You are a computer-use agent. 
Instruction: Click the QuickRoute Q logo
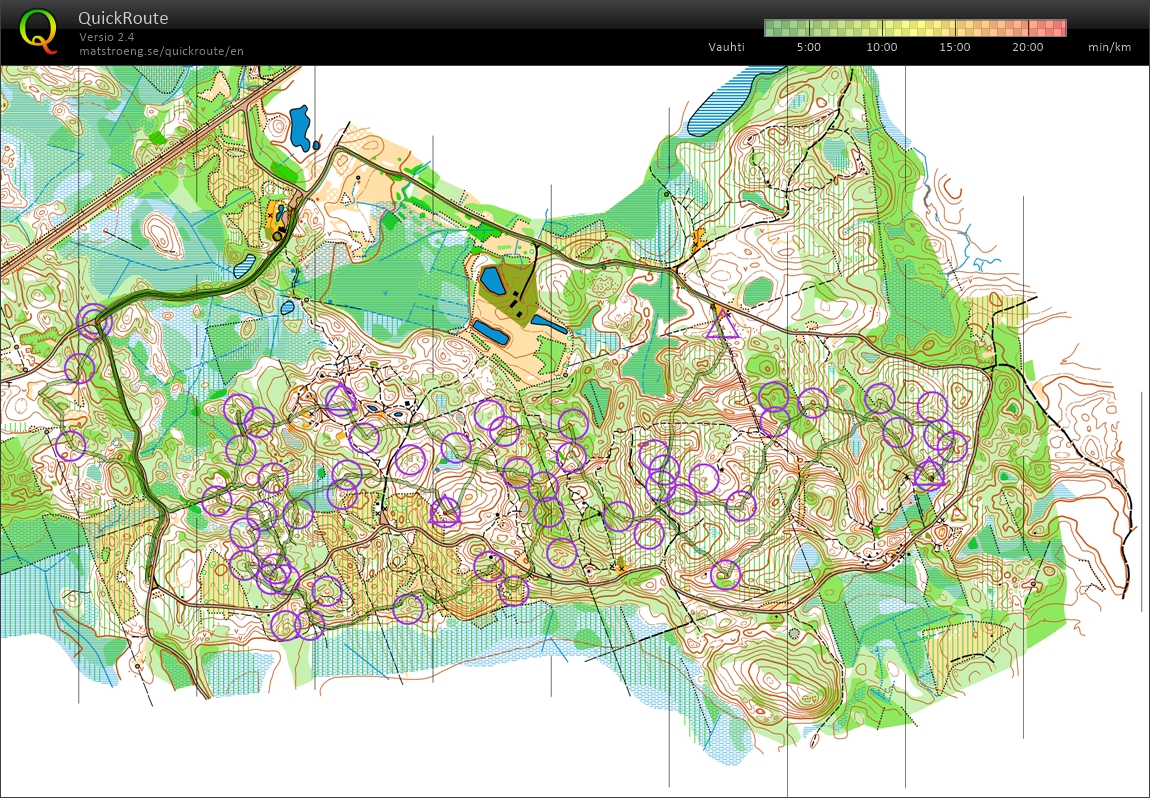point(38,30)
